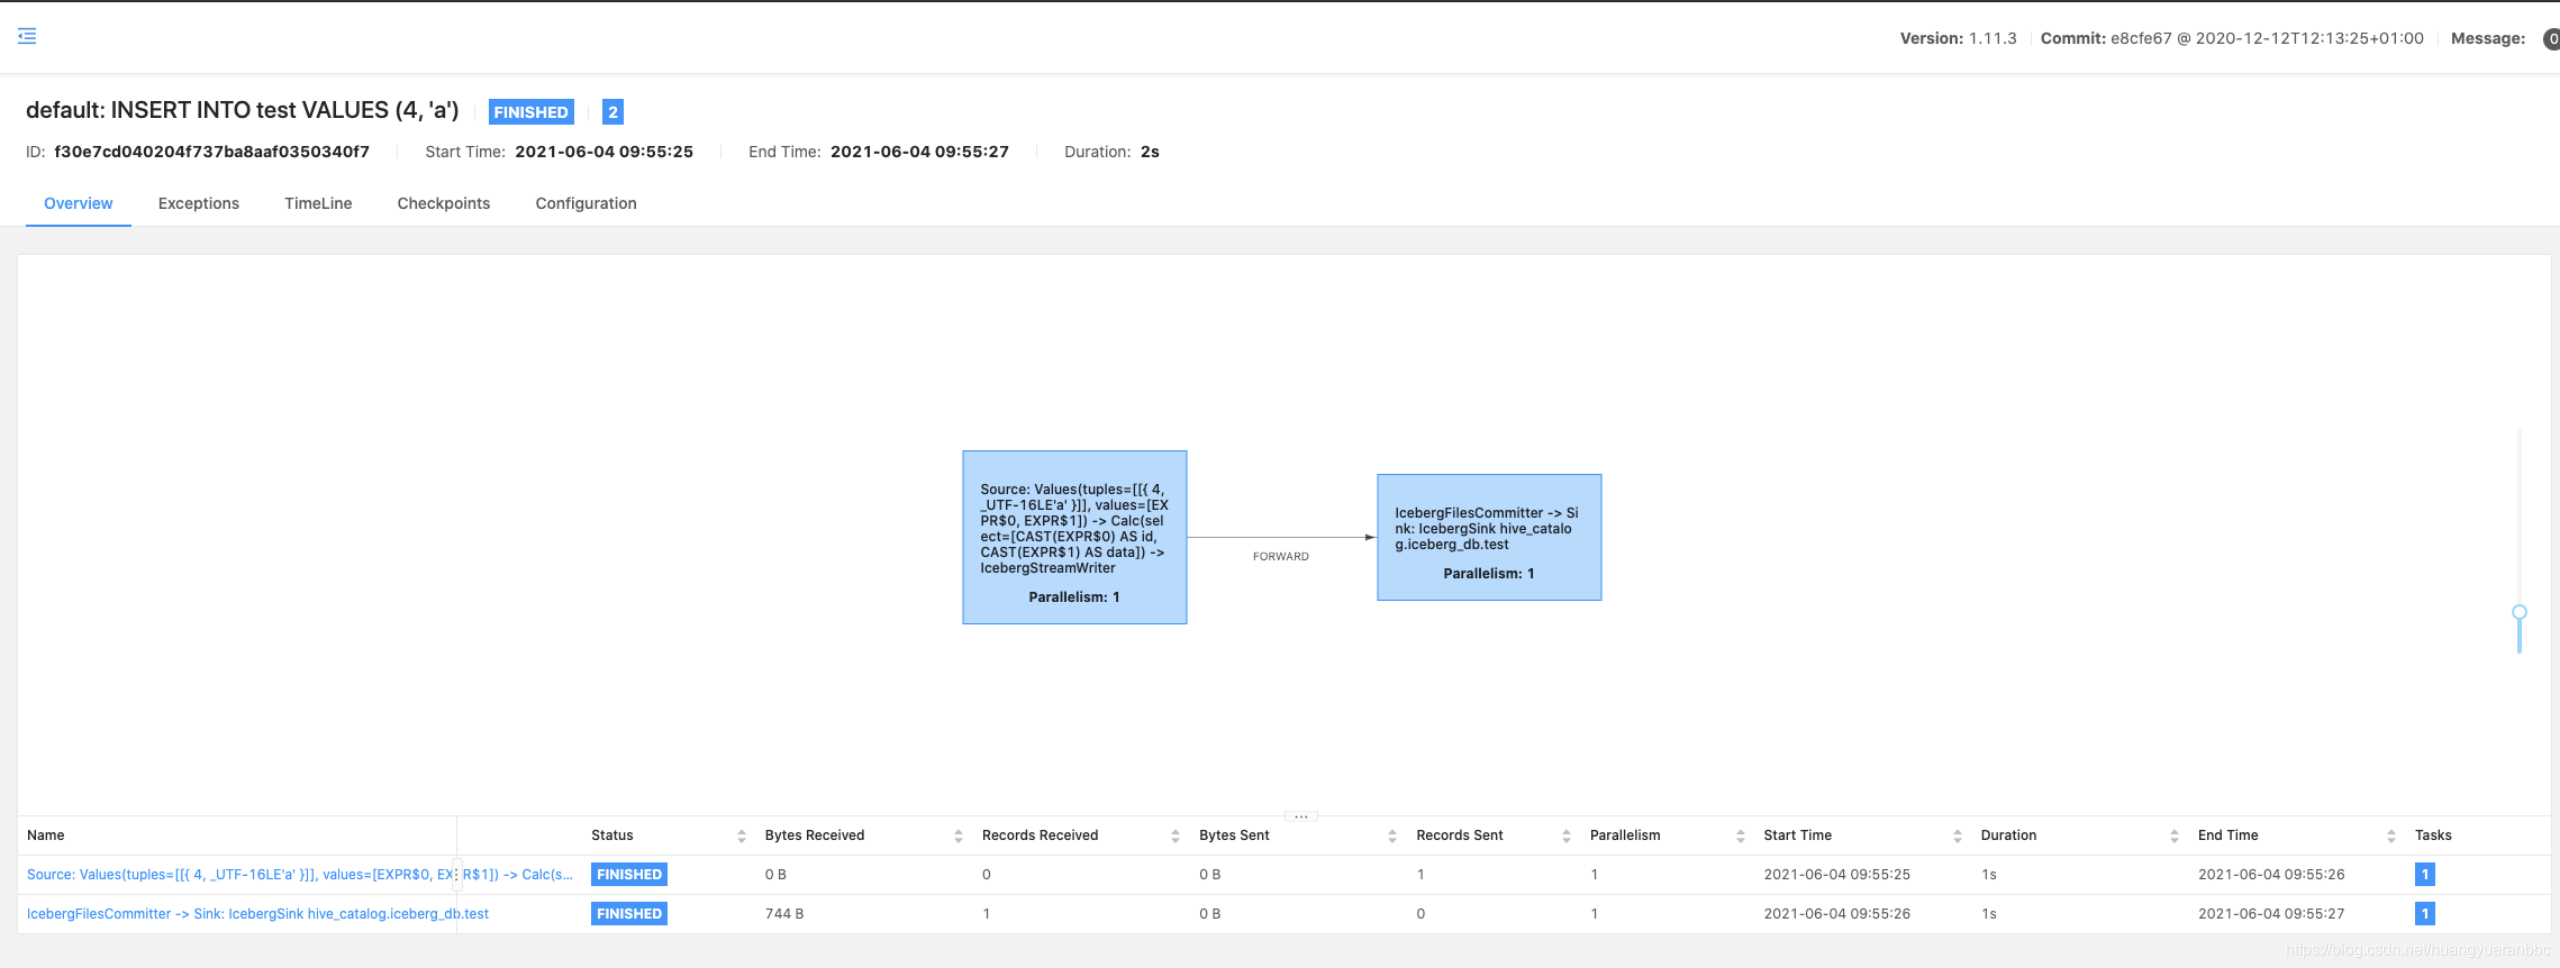Sort by Start Time column
Screen dimensions: 2560x968
click(1957, 836)
